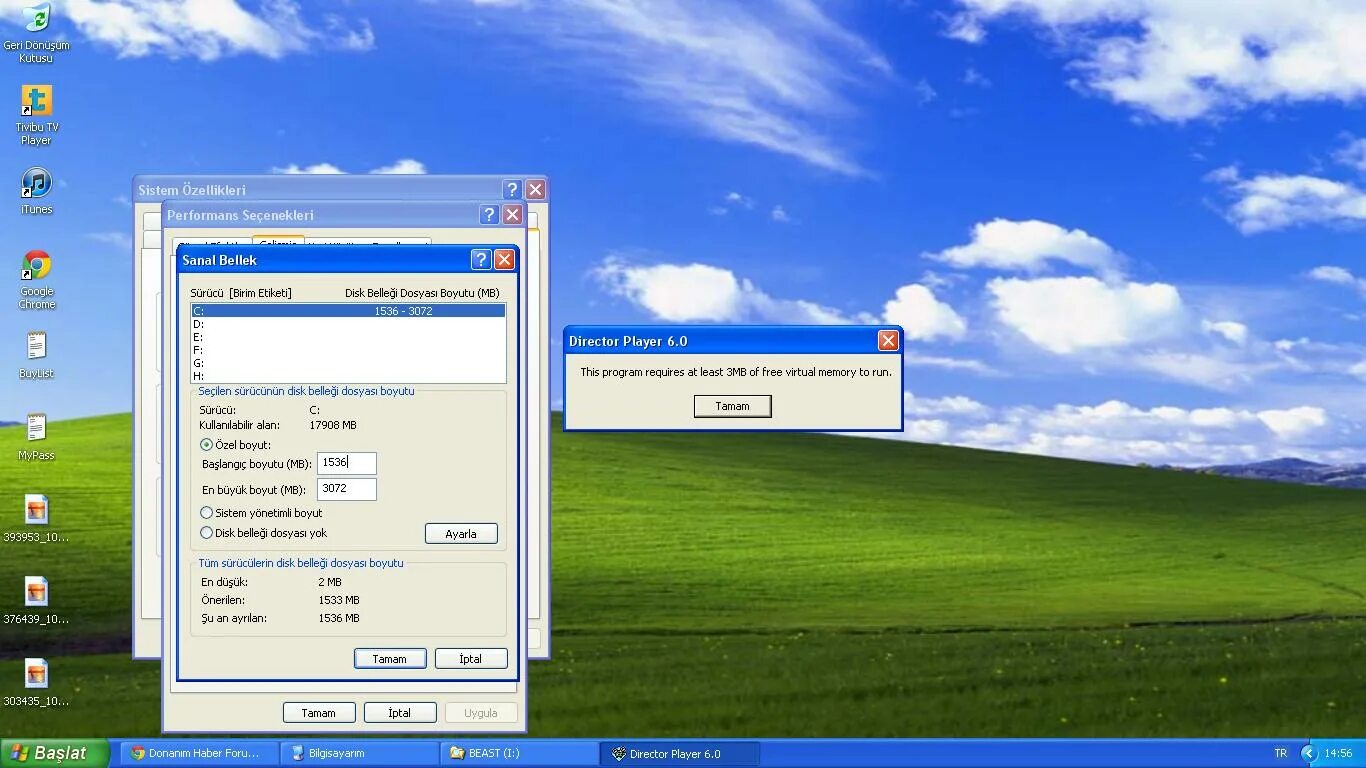Click the help question mark in Sanal Bellek

tap(481, 260)
